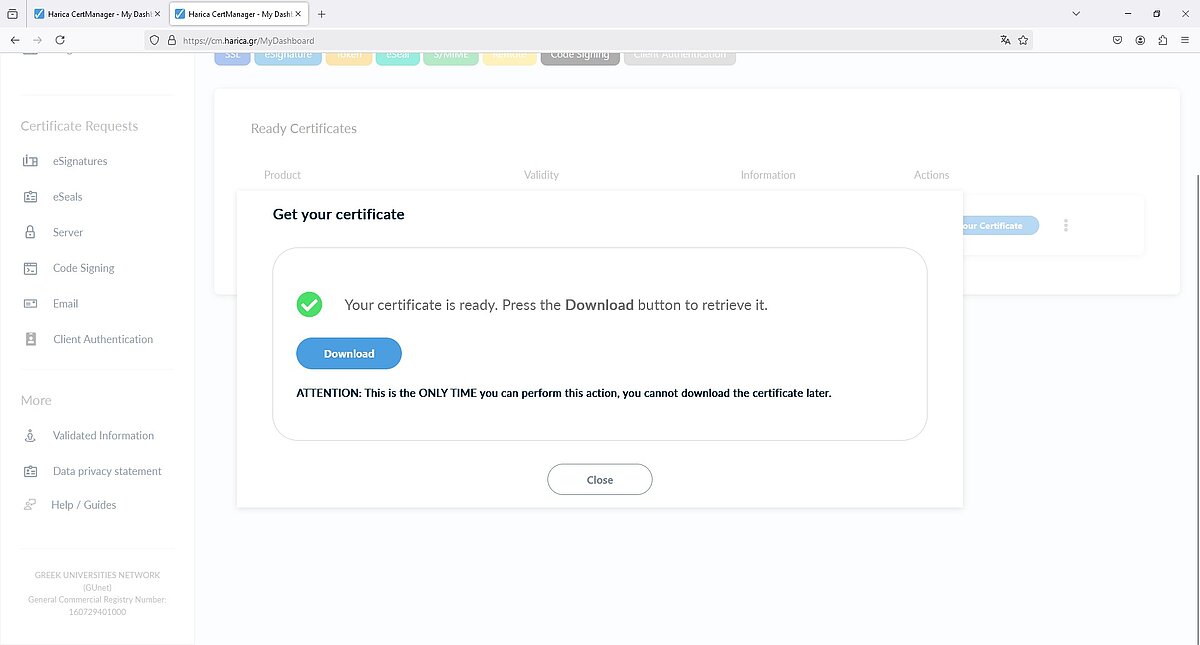The width and height of the screenshot is (1200, 645).
Task: Click the Client Authentication badge icon
Action: pos(30,339)
